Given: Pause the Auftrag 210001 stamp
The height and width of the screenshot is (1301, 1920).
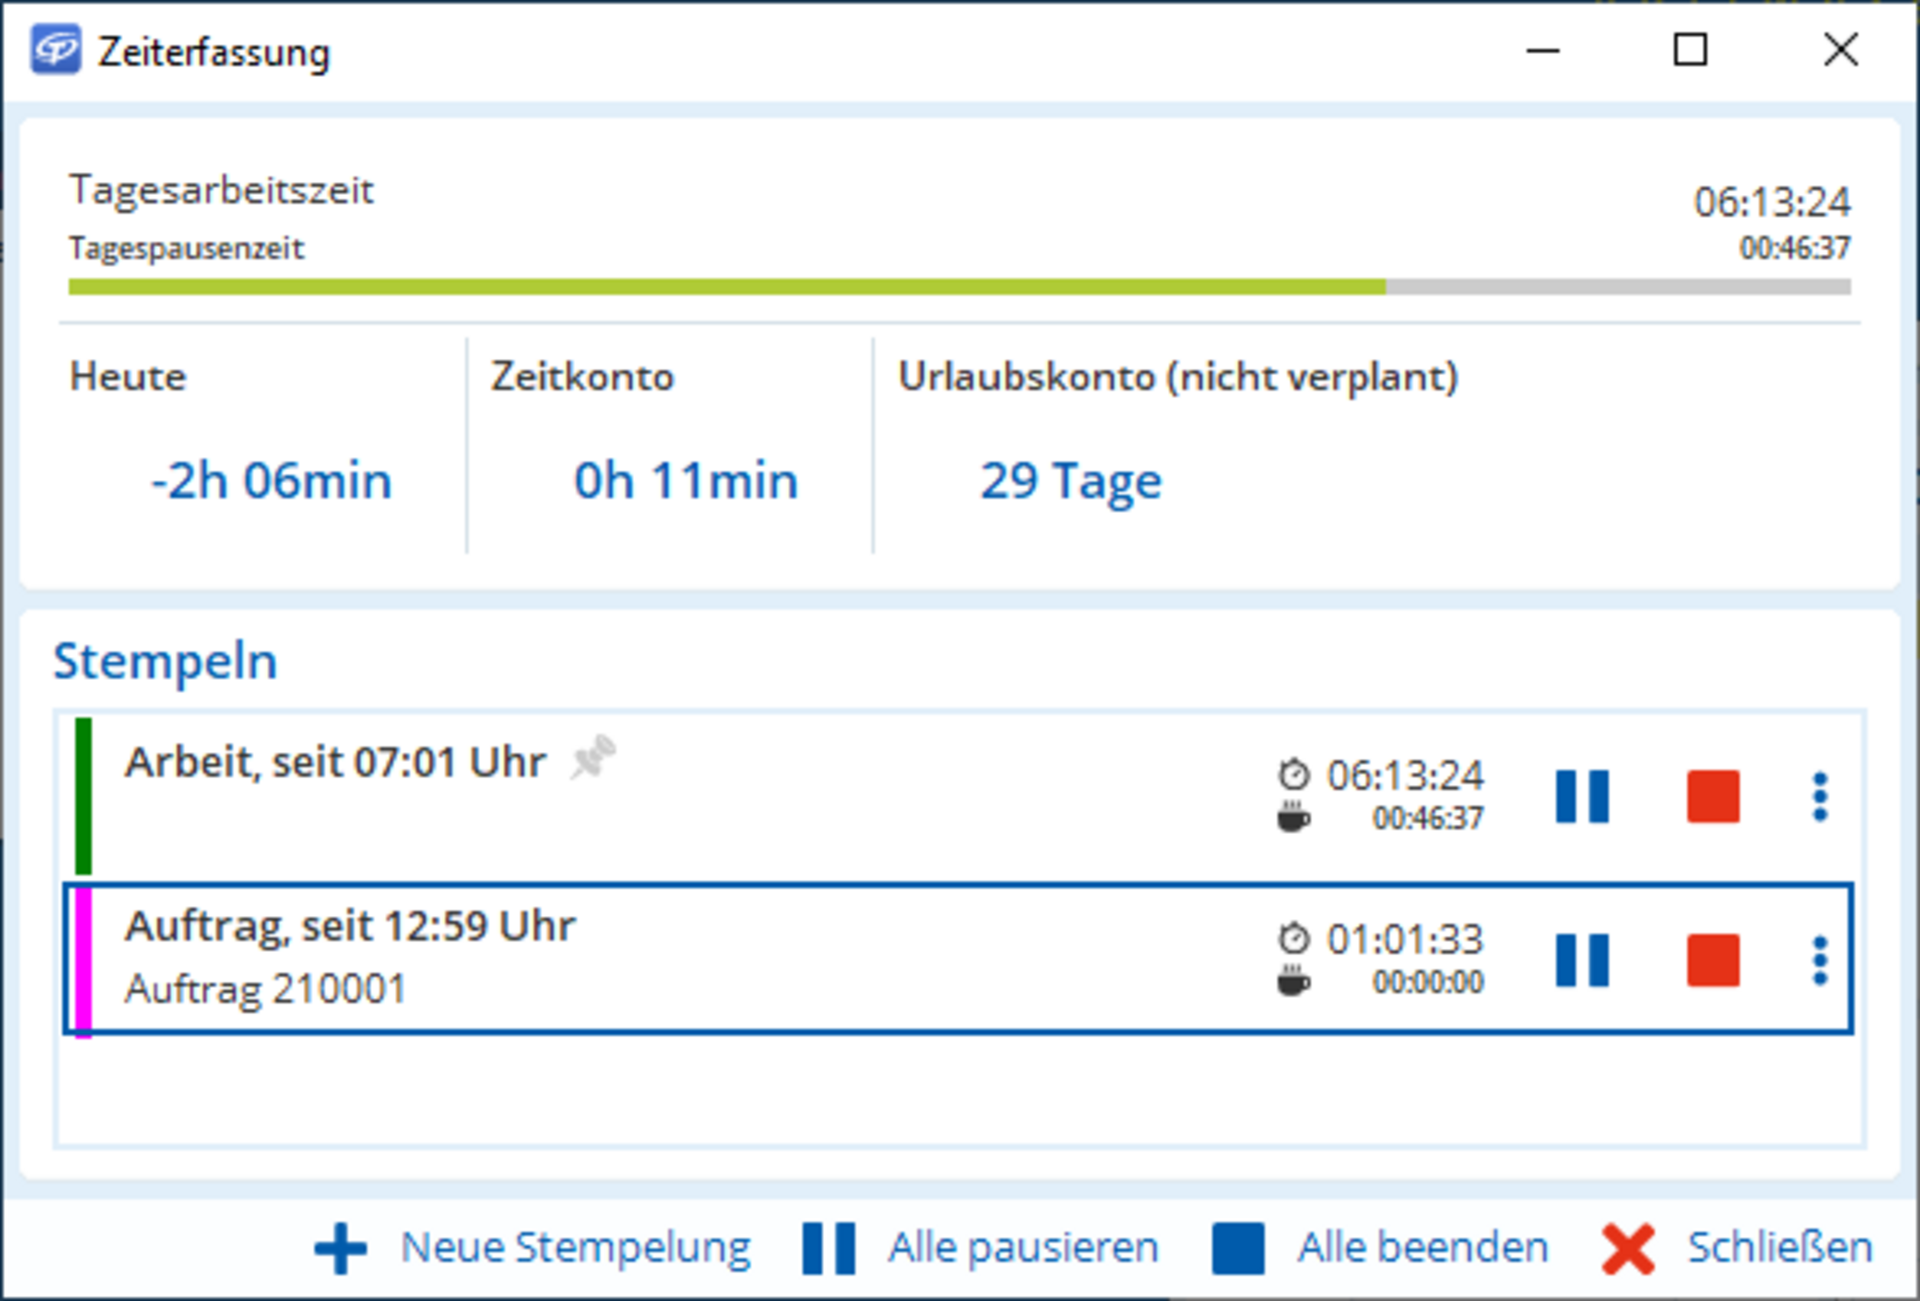Looking at the screenshot, I should (x=1582, y=960).
